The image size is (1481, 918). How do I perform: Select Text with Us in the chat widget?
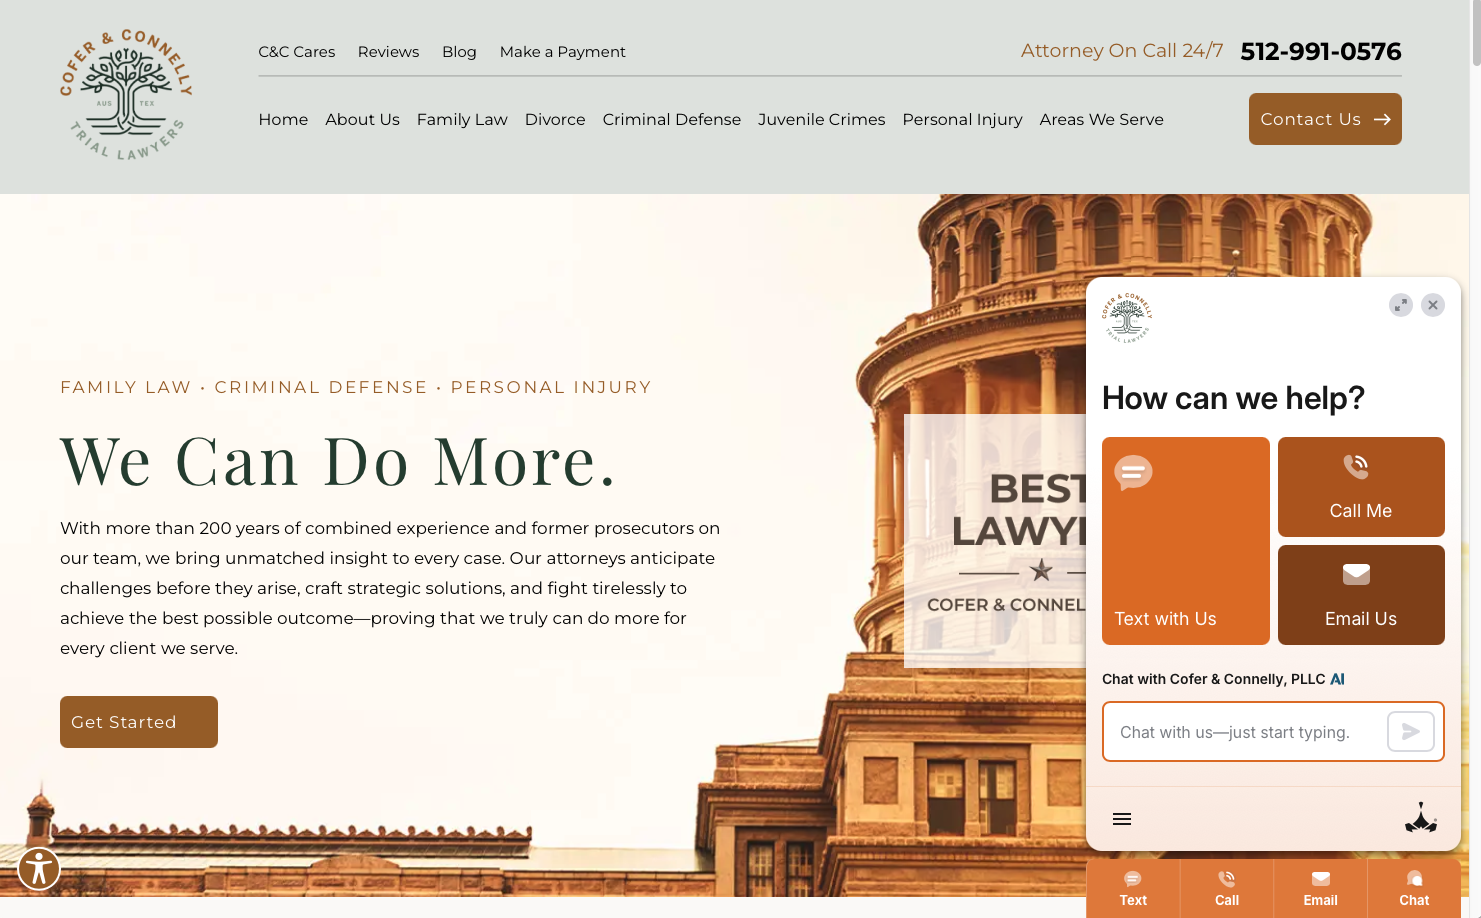[1185, 541]
